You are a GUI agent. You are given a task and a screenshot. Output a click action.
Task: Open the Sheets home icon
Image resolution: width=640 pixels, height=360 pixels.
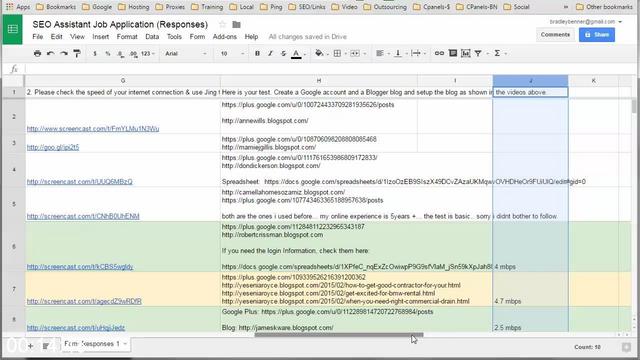click(x=13, y=29)
